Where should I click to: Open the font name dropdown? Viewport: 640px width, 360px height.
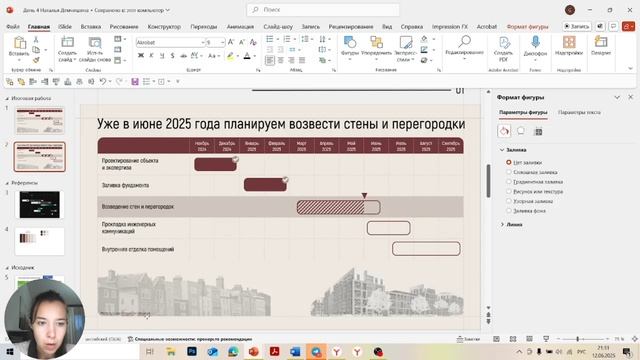pyautogui.click(x=202, y=42)
